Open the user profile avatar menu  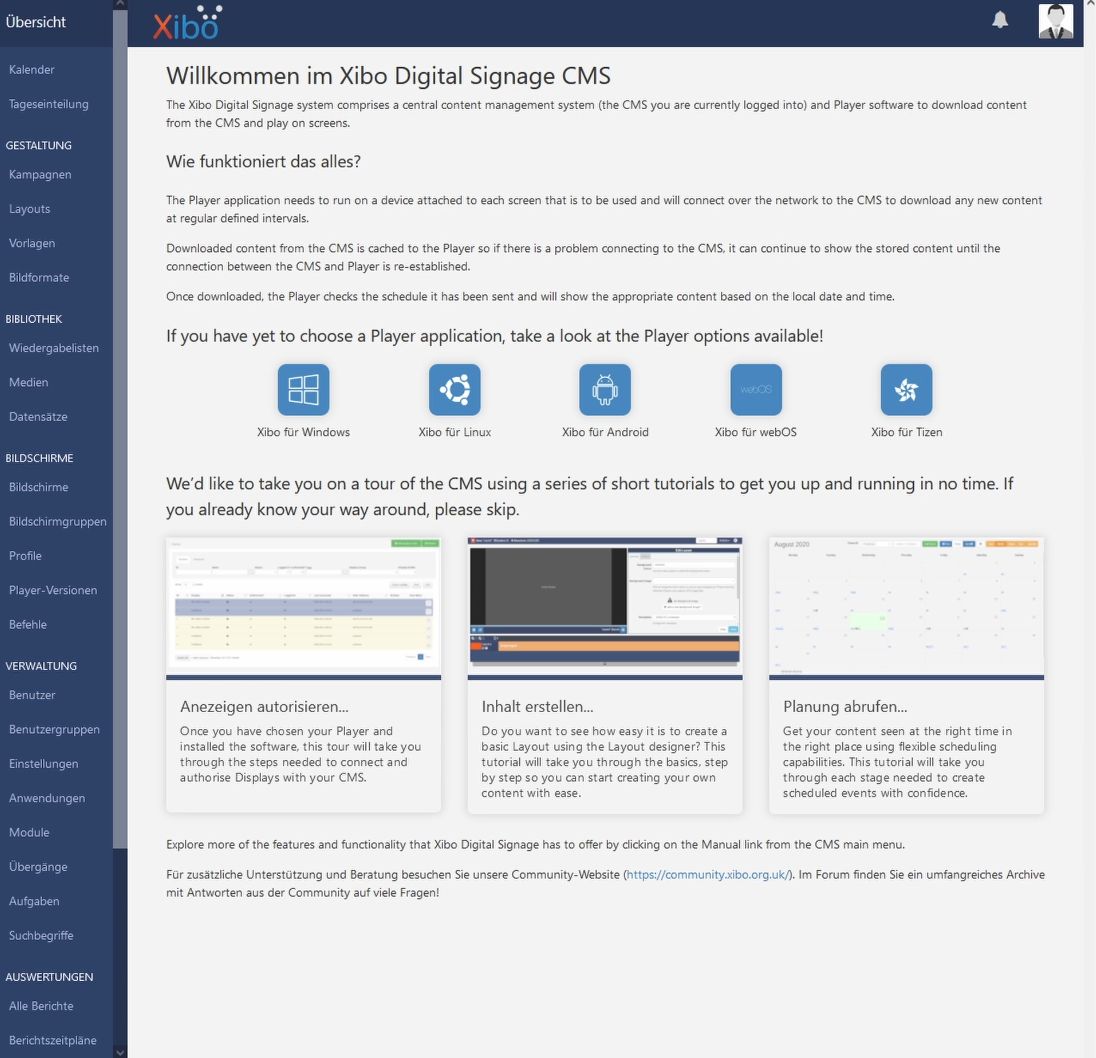[x=1055, y=21]
